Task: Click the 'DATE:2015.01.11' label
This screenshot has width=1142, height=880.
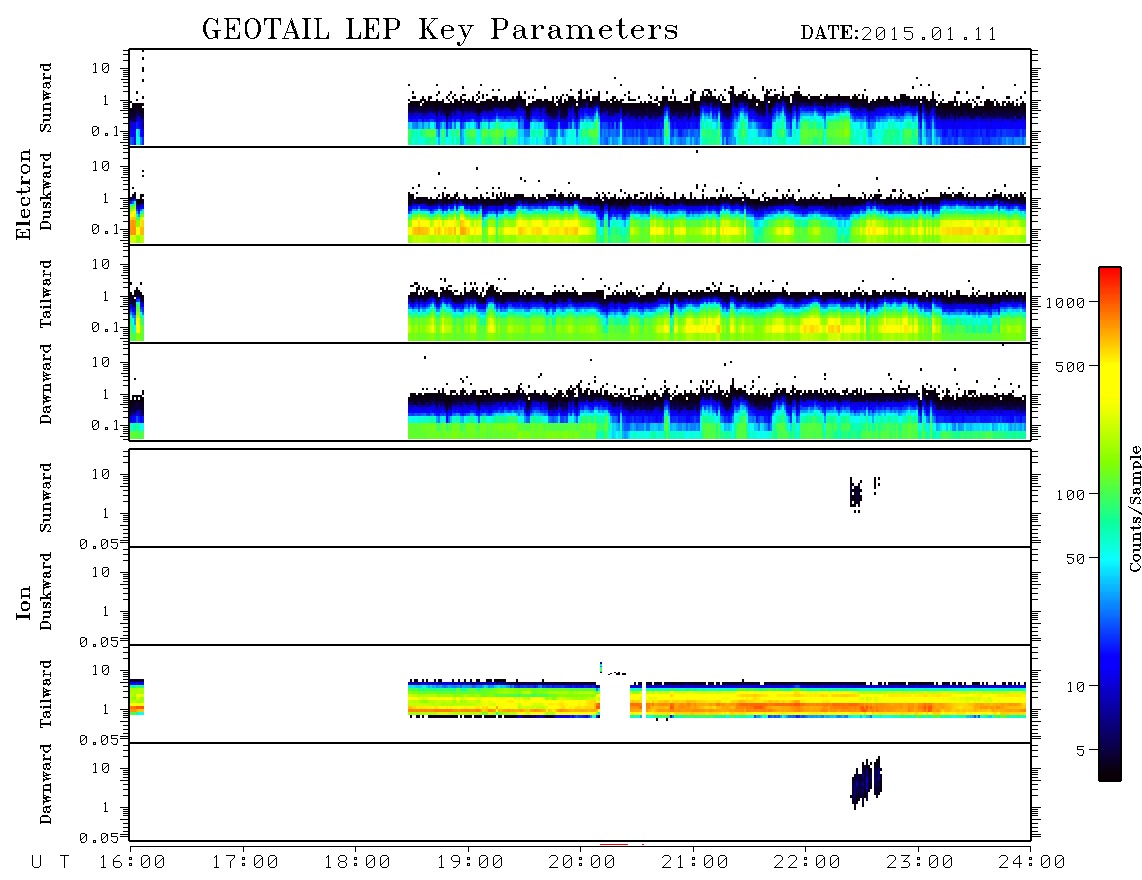Action: [899, 34]
